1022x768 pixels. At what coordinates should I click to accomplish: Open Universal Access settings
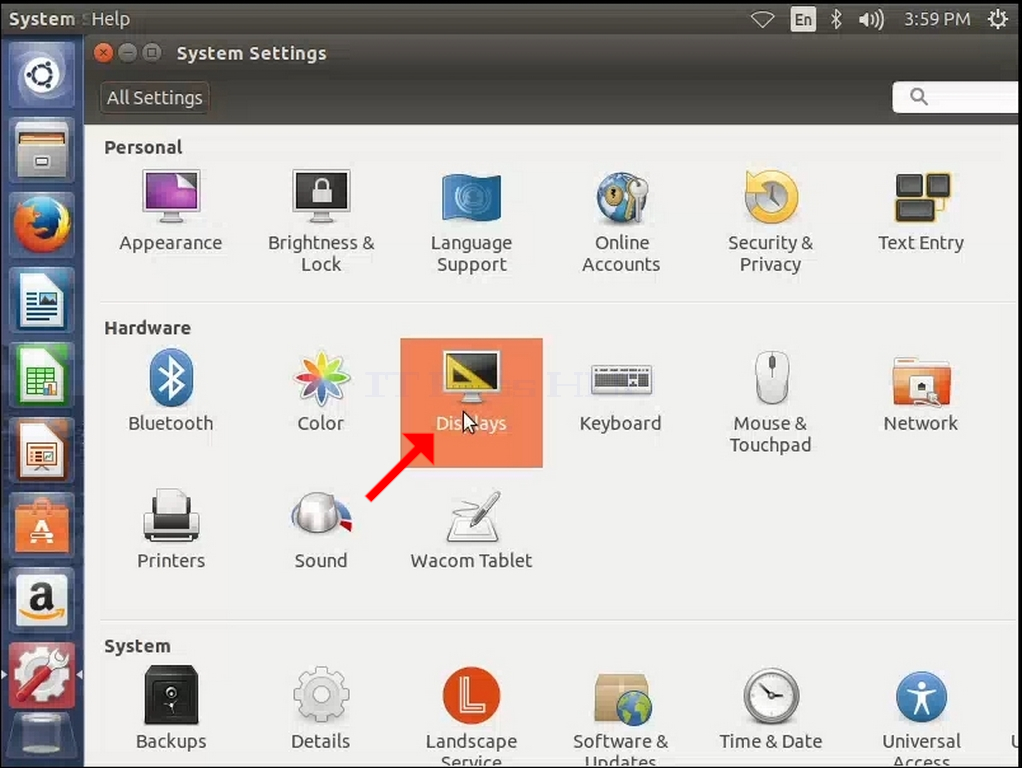pos(921,716)
